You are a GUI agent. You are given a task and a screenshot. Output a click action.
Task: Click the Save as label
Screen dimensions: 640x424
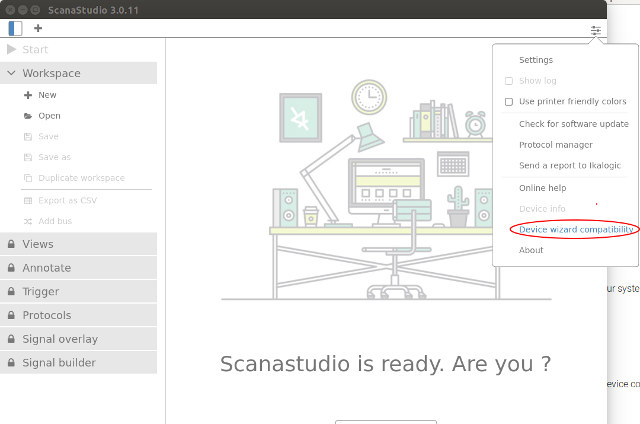pos(54,158)
